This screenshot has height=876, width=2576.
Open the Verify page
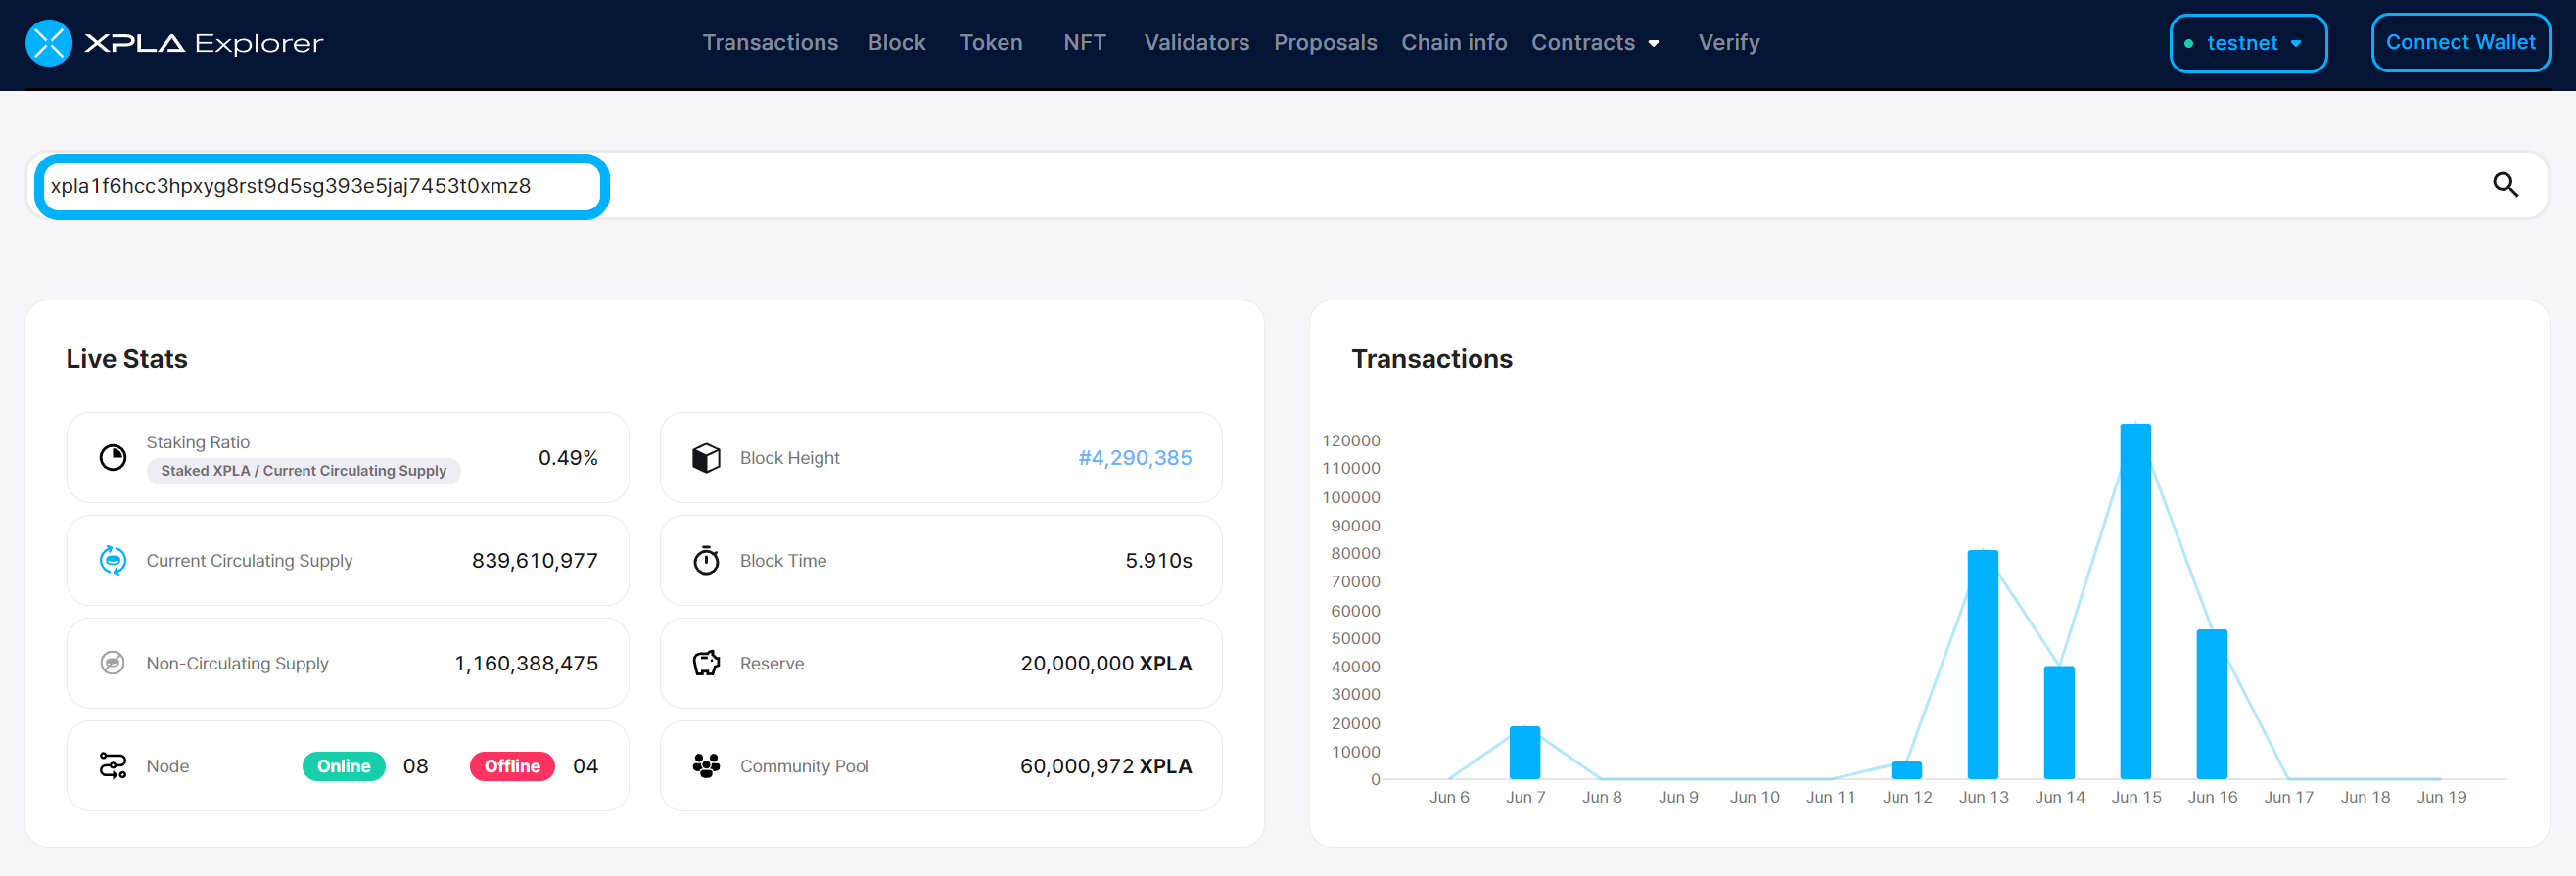(1729, 43)
